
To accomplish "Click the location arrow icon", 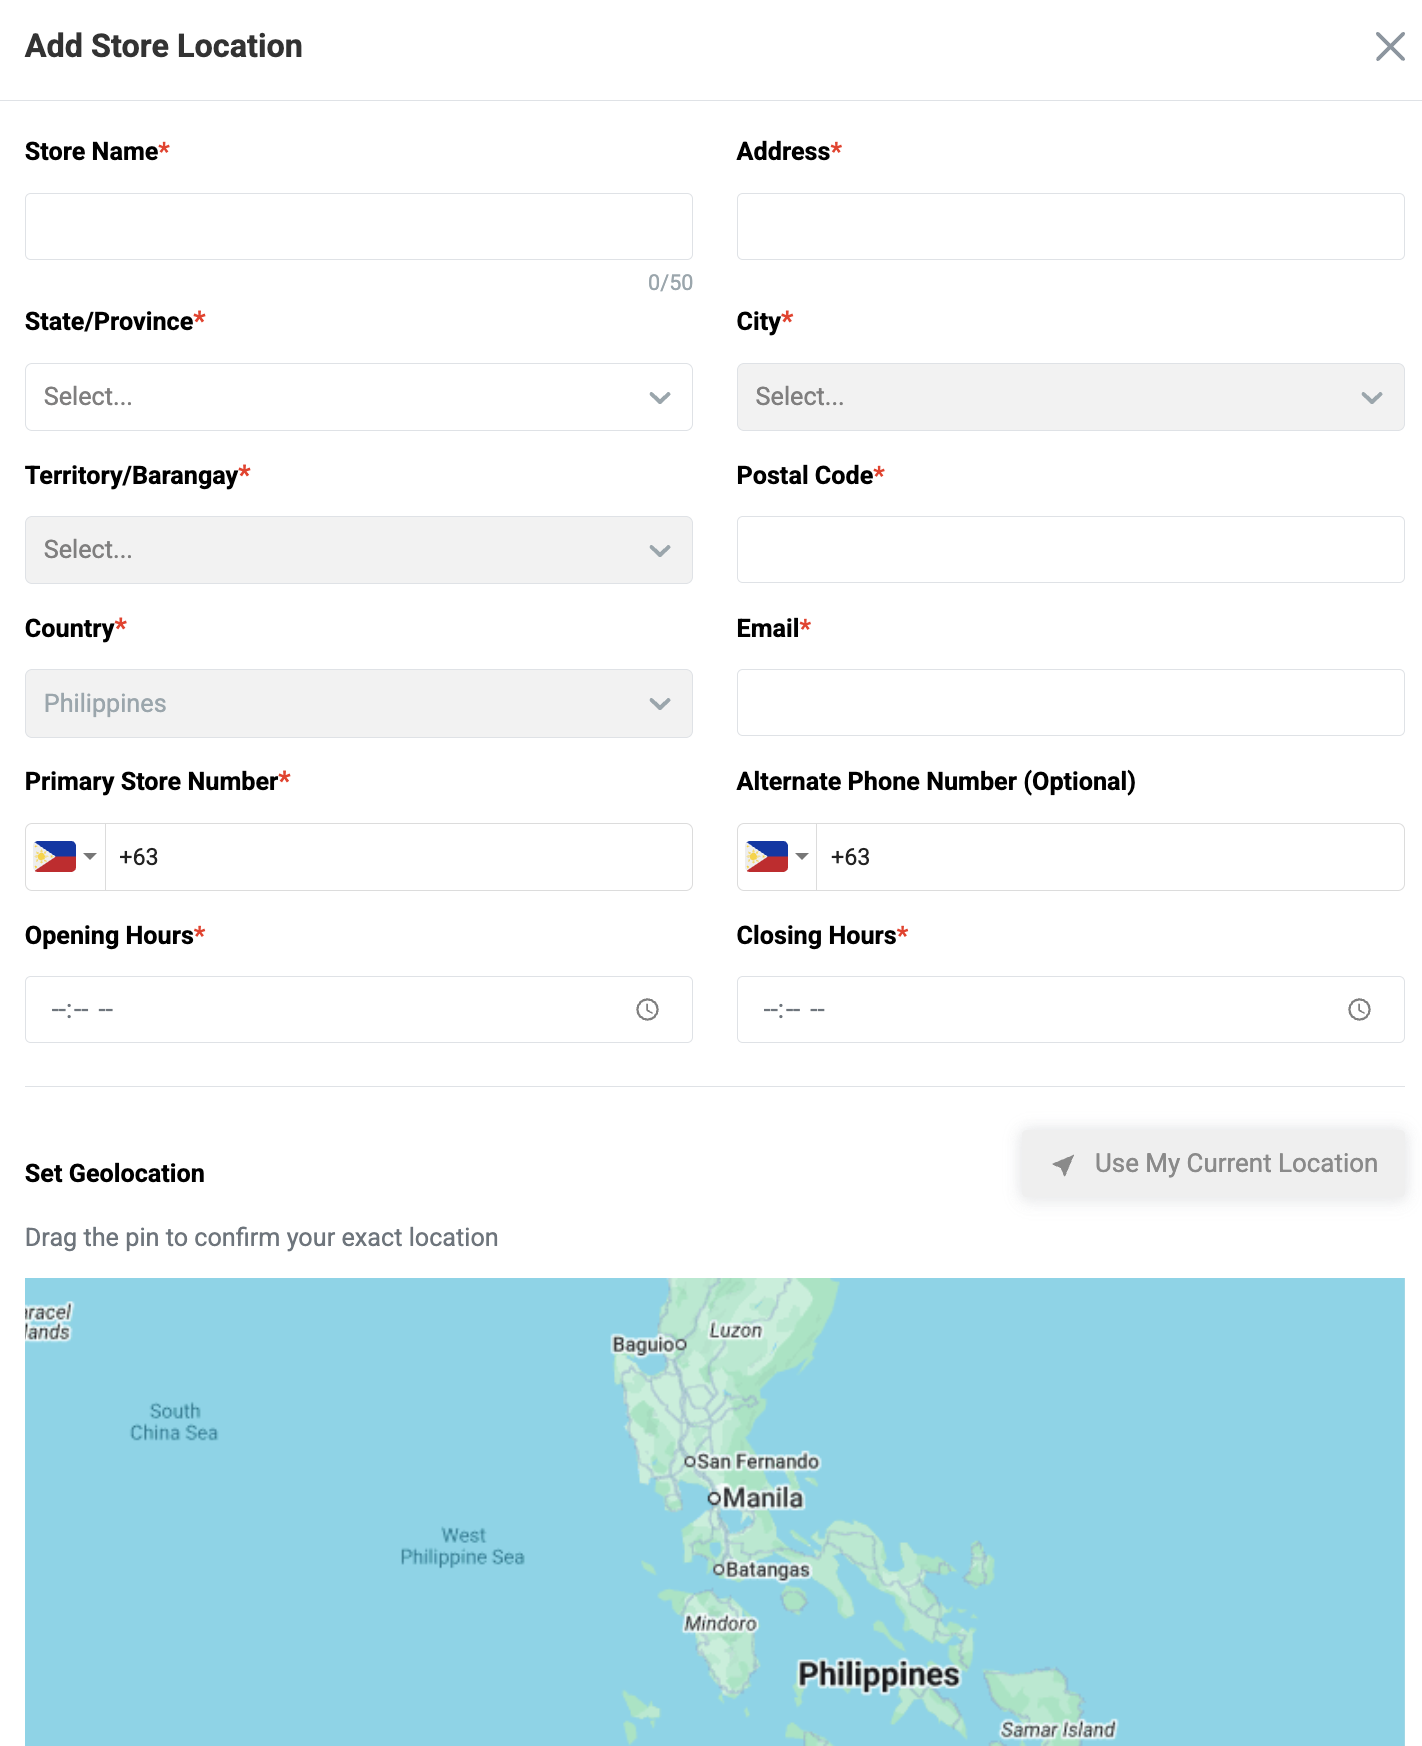I will pyautogui.click(x=1063, y=1164).
